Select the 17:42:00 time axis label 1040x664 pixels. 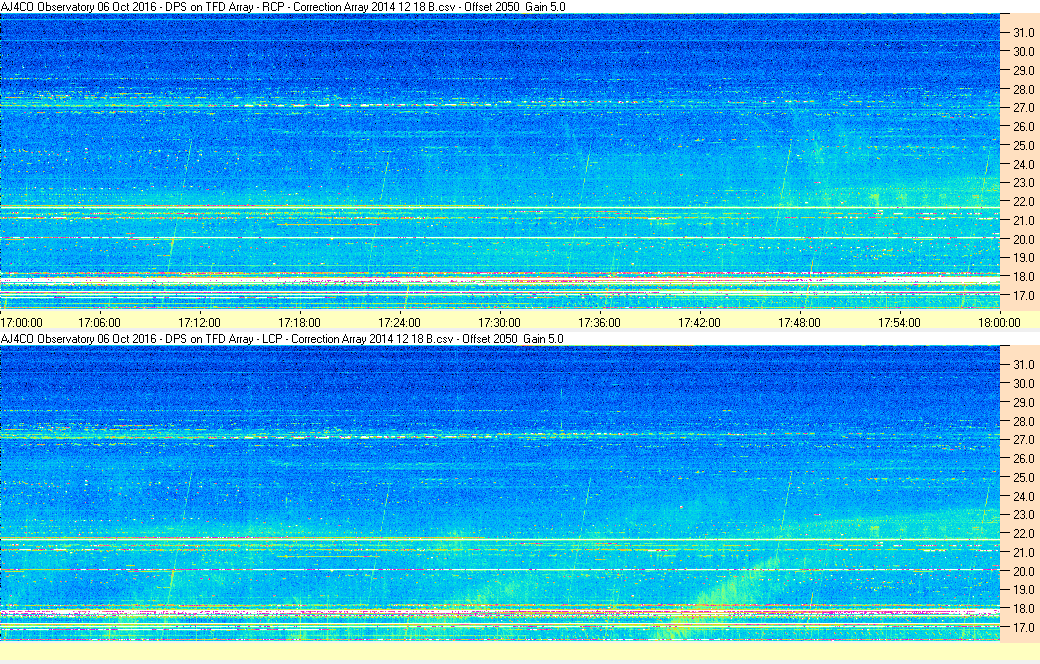[699, 322]
